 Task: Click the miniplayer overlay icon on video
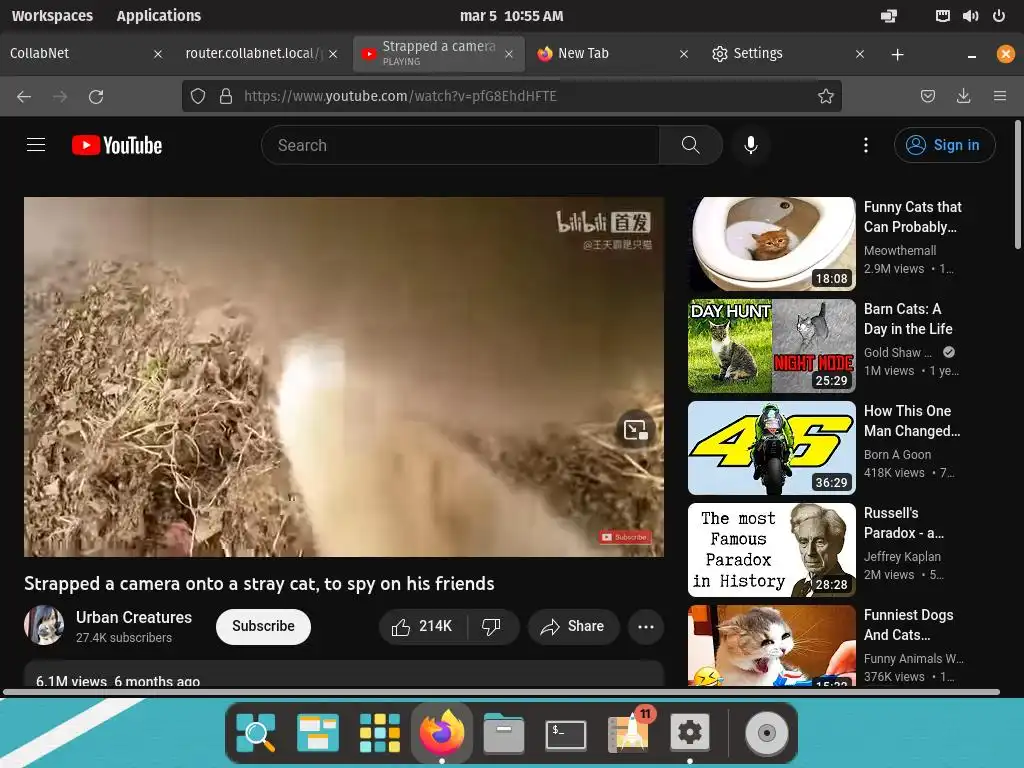[635, 430]
